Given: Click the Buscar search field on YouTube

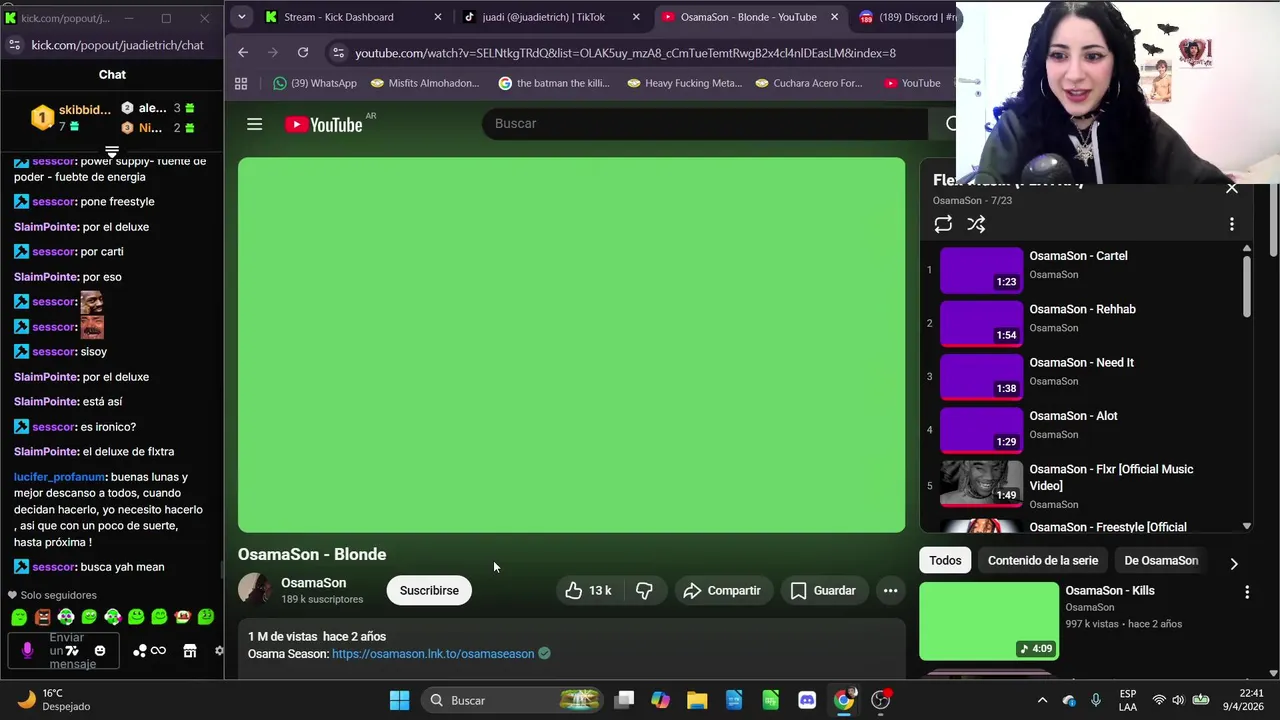Looking at the screenshot, I should coord(705,124).
